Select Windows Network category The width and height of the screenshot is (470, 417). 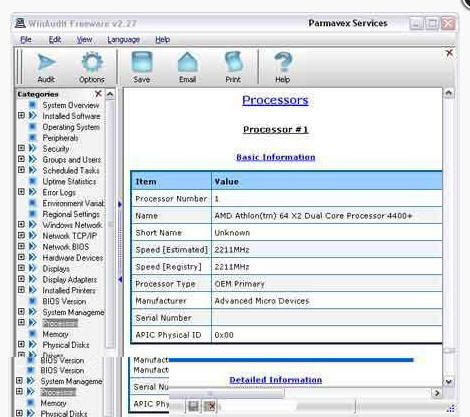72,225
